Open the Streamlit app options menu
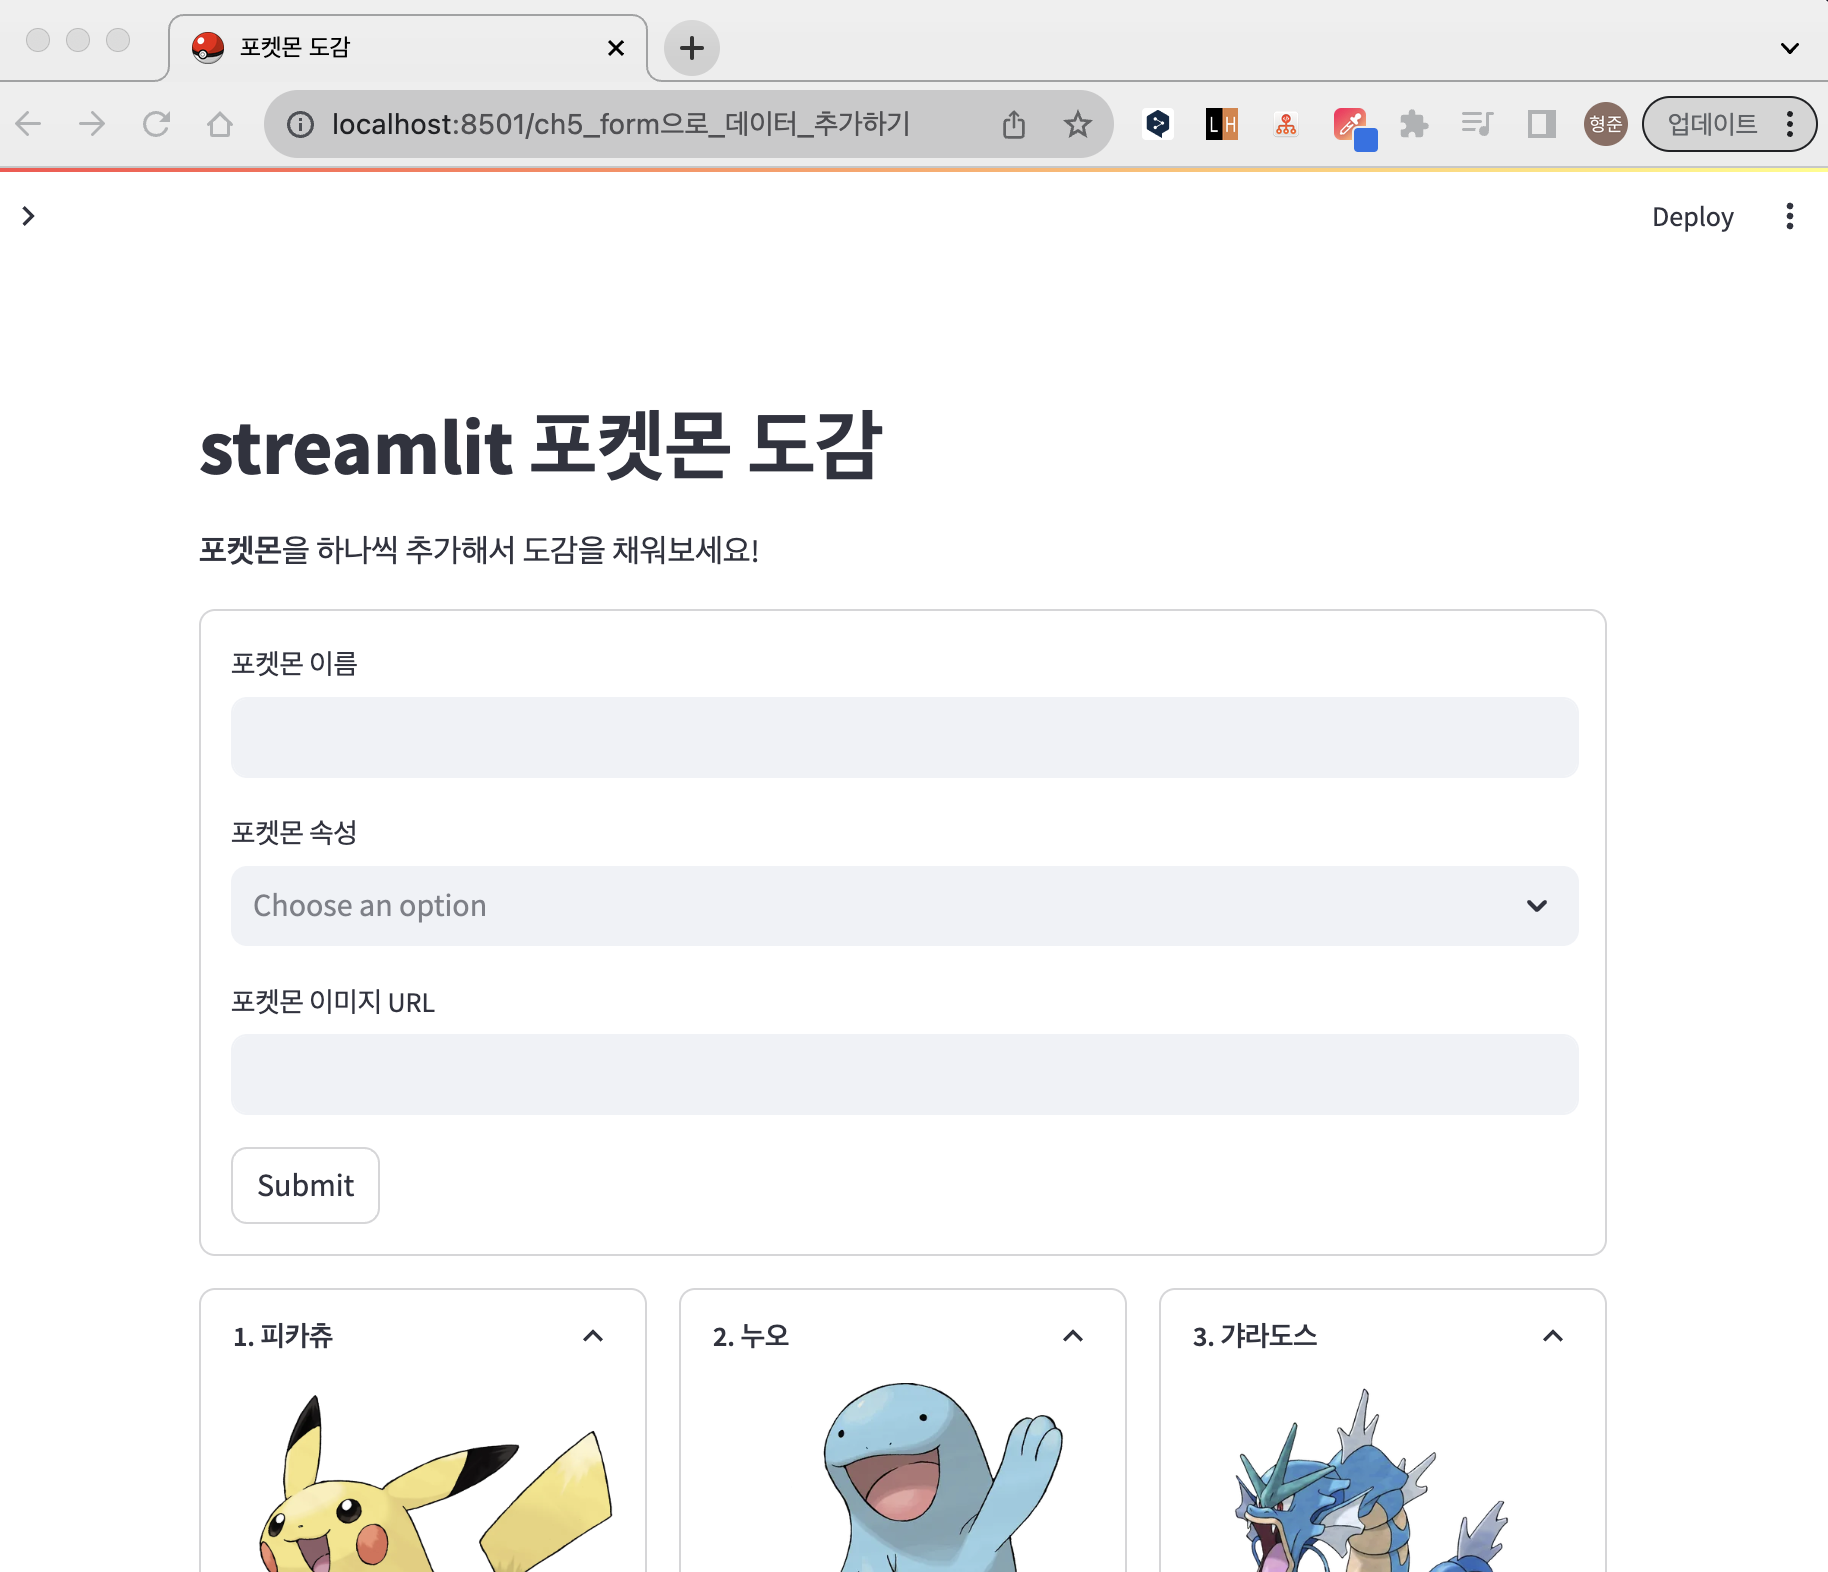The image size is (1828, 1572). [x=1790, y=216]
